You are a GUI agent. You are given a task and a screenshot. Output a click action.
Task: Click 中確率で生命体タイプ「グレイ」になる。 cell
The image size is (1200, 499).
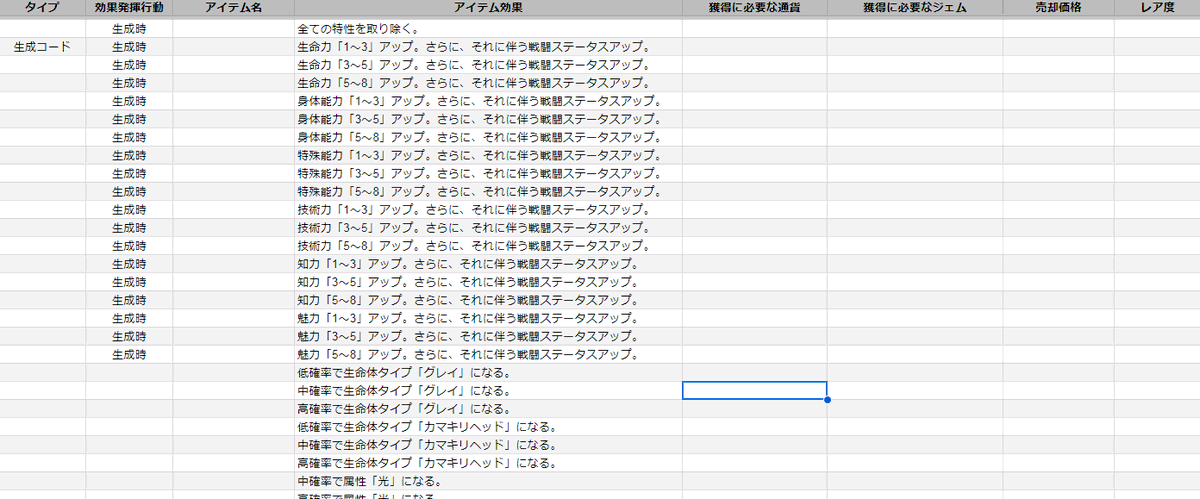pyautogui.click(x=488, y=390)
